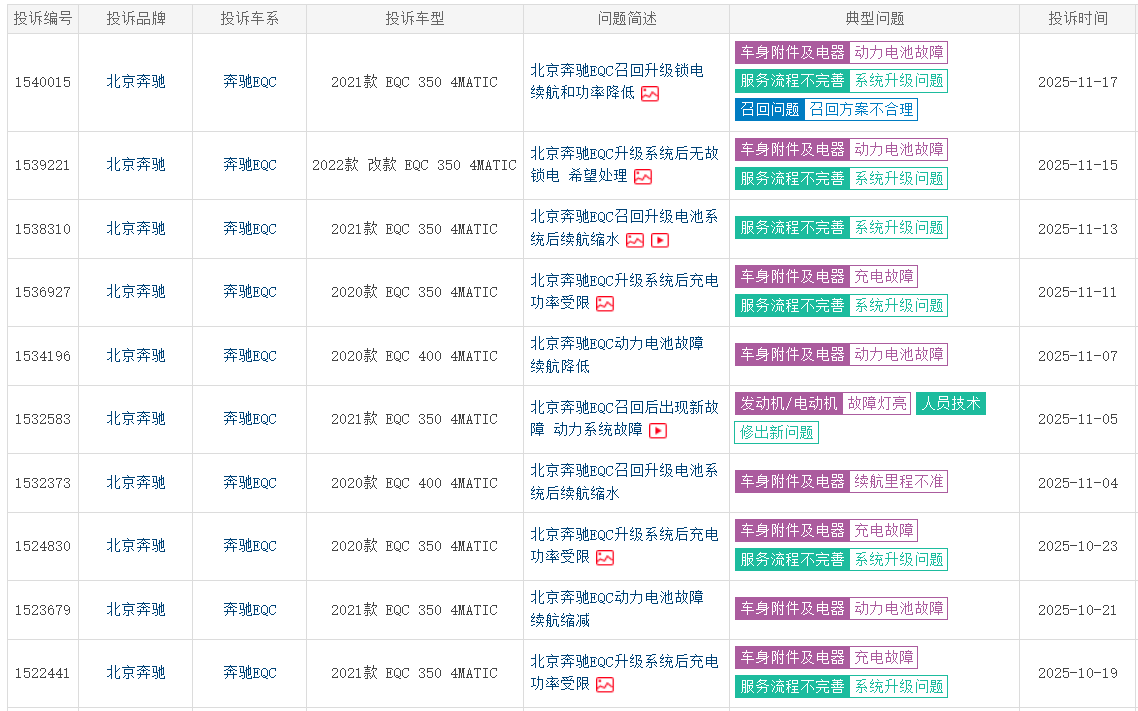1138x711 pixels.
Task: Open picture icon in complaint 1539221 description
Action: (643, 176)
